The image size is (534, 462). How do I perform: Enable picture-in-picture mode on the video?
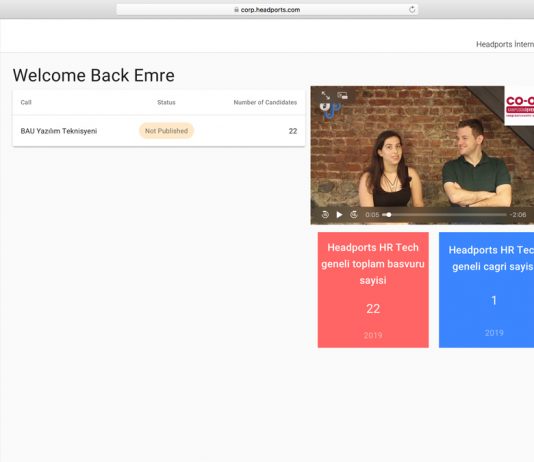coord(342,96)
